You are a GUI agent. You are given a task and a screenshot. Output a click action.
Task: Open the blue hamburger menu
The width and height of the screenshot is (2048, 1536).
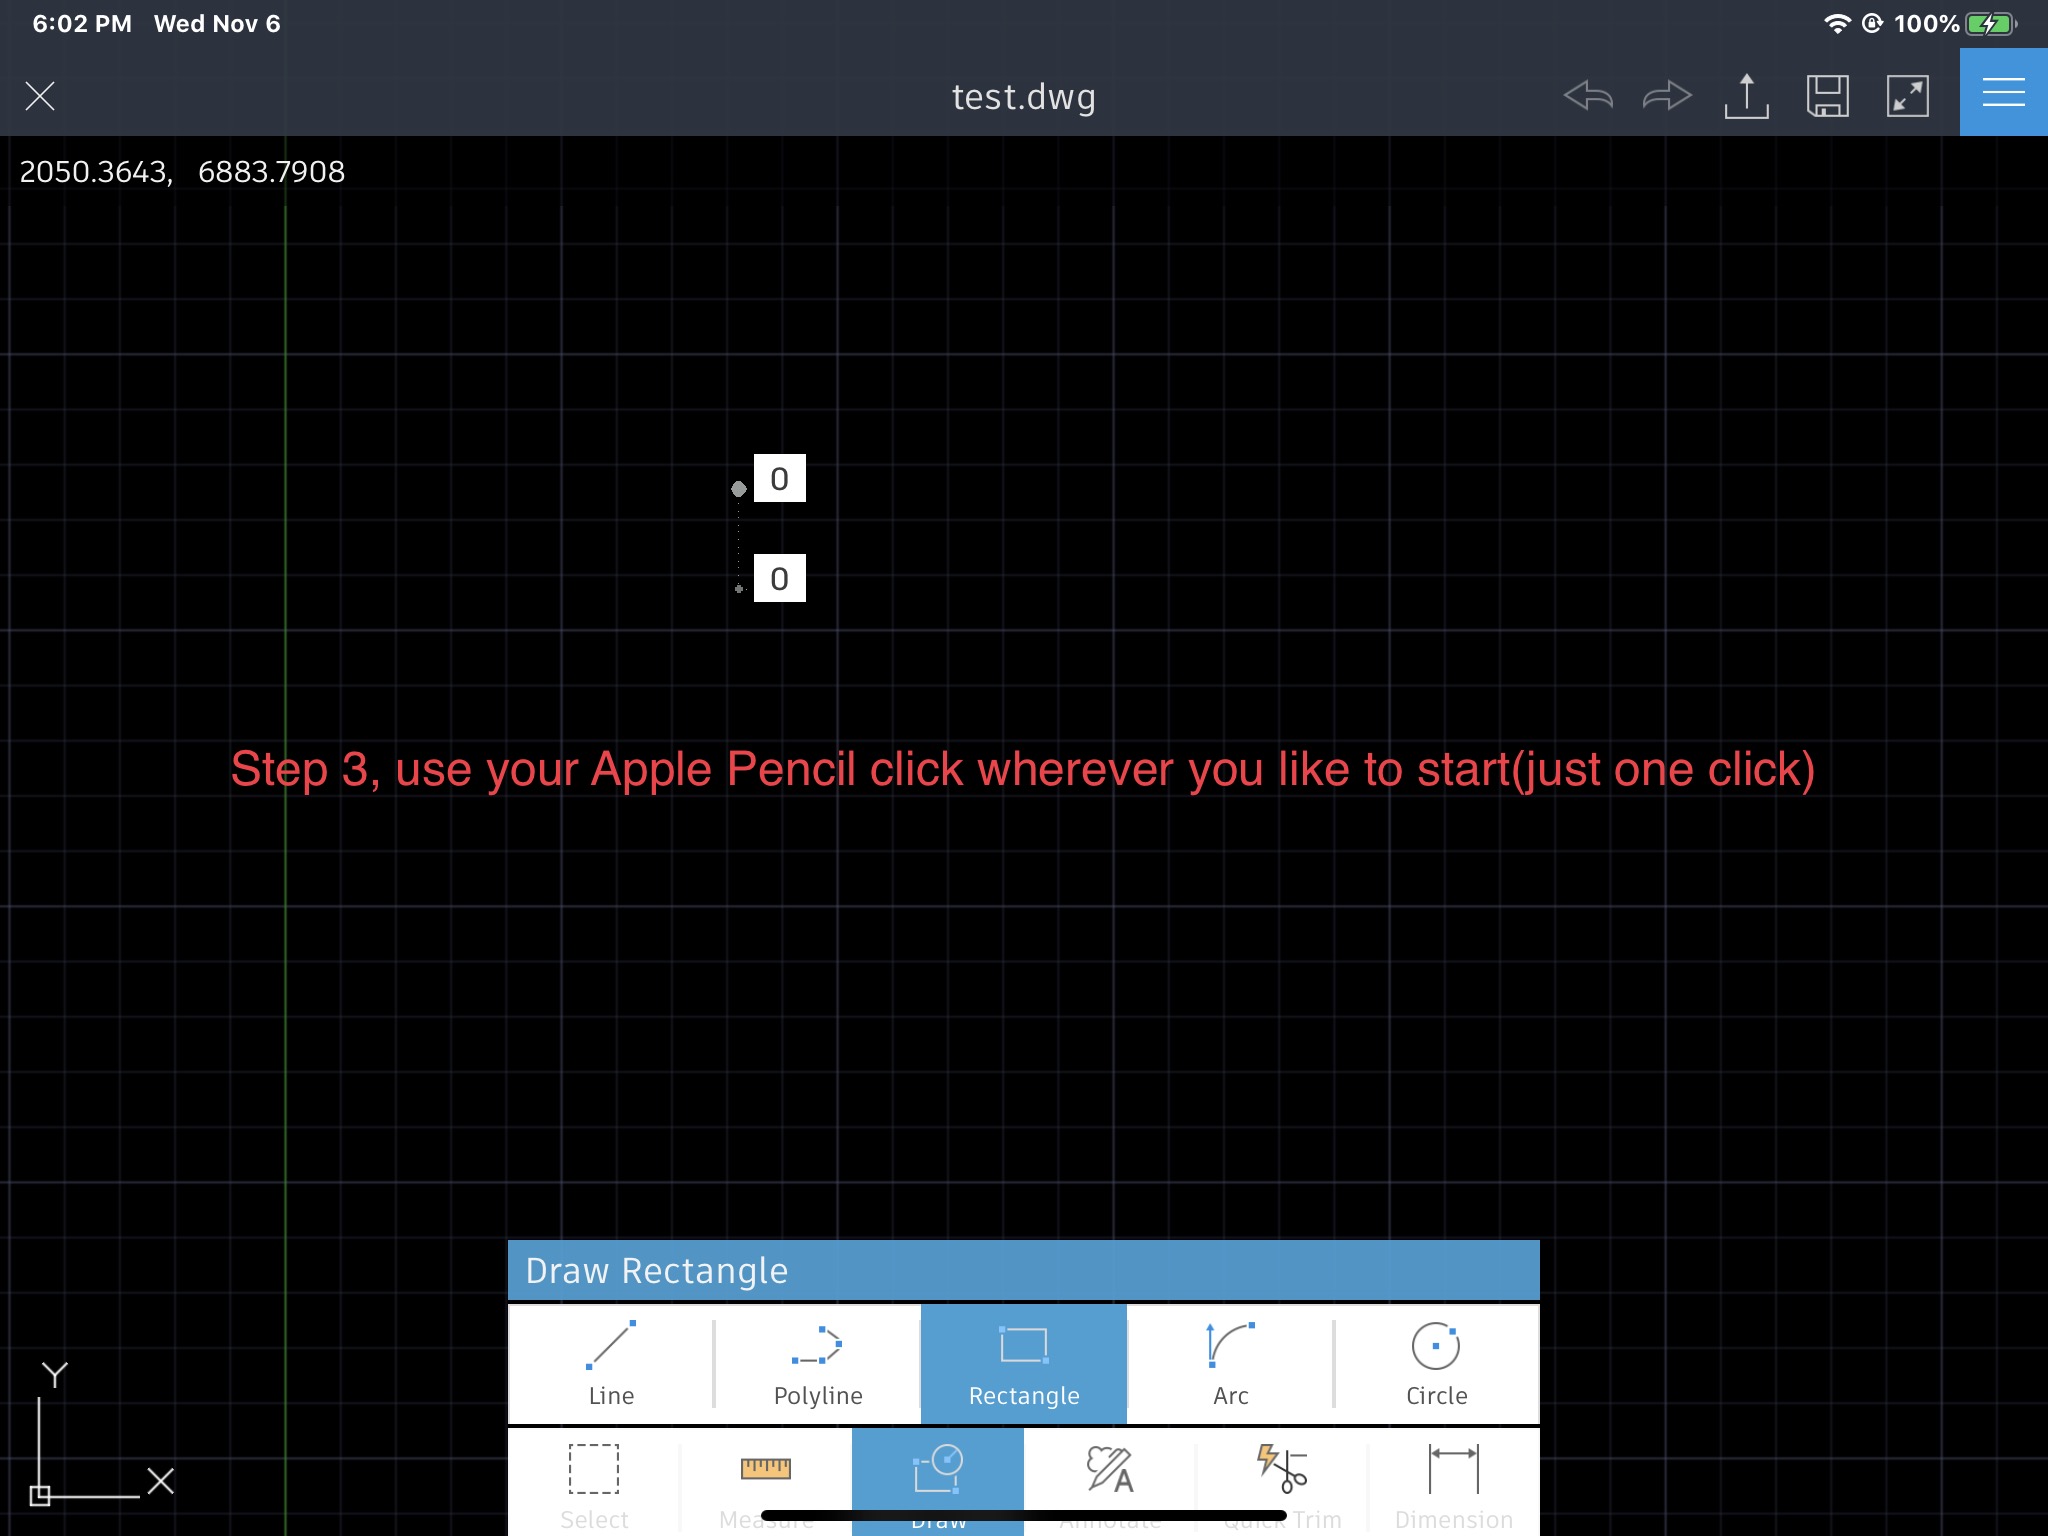2003,92
